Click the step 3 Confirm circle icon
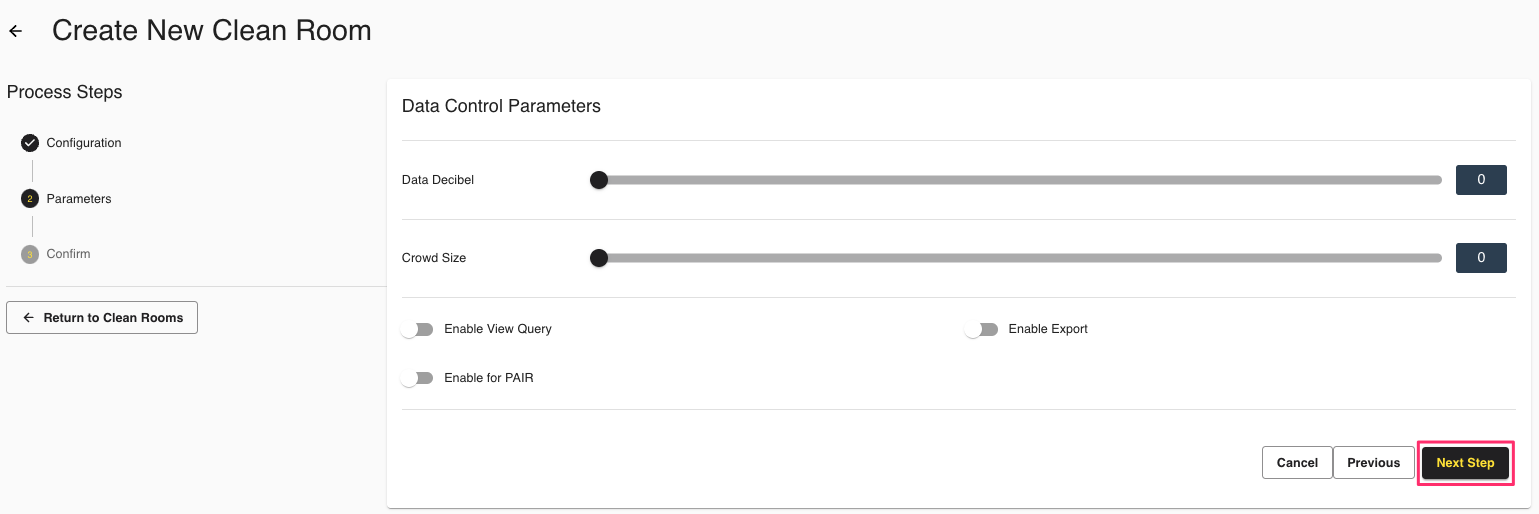Viewport: 1539px width, 514px height. click(x=30, y=254)
